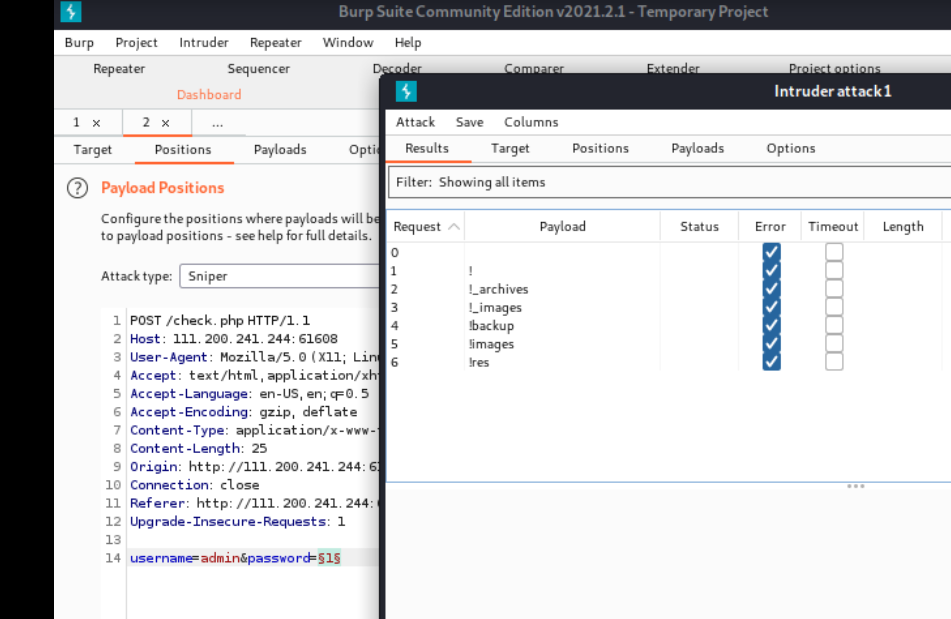Select Target tab in attack window
951x619 pixels.
pyautogui.click(x=510, y=149)
